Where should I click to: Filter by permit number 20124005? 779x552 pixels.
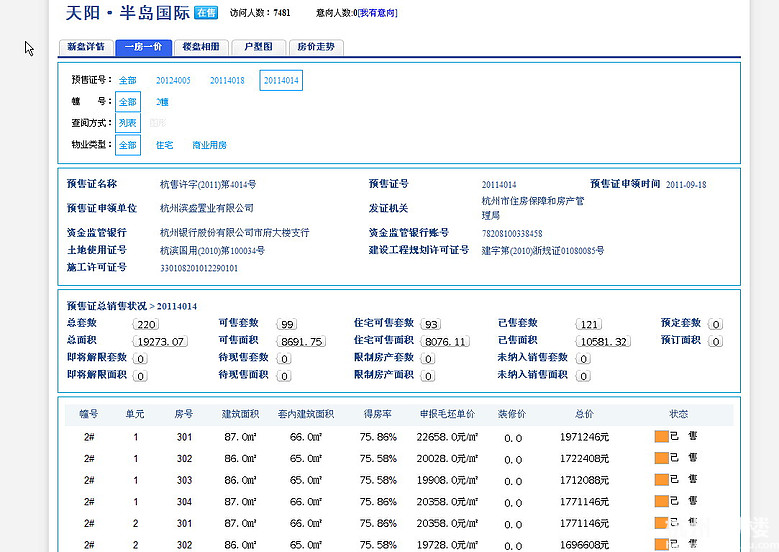pos(173,80)
